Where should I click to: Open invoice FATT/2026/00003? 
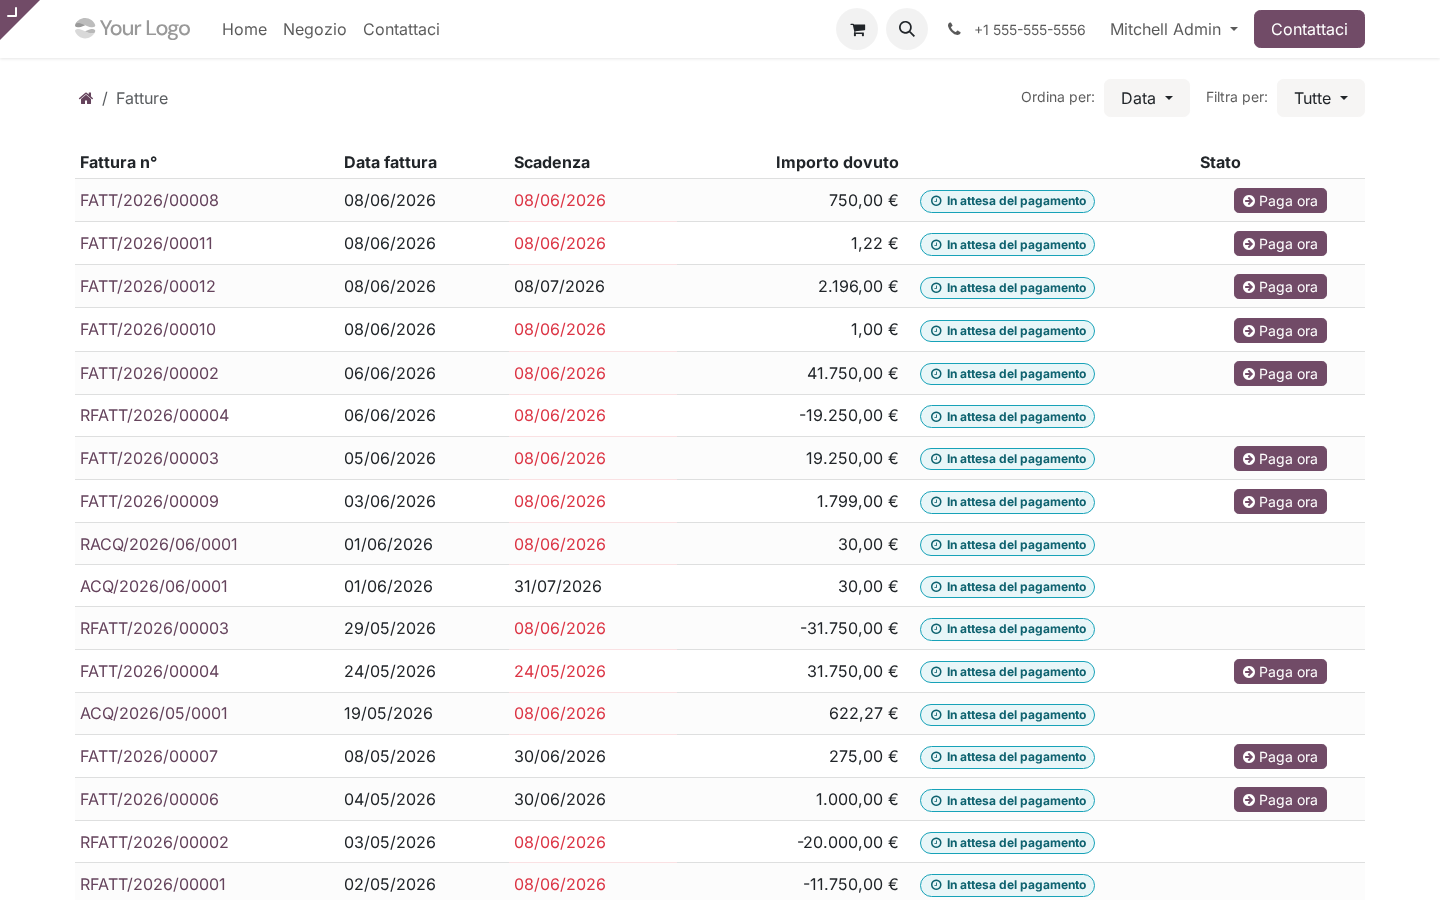pyautogui.click(x=149, y=458)
